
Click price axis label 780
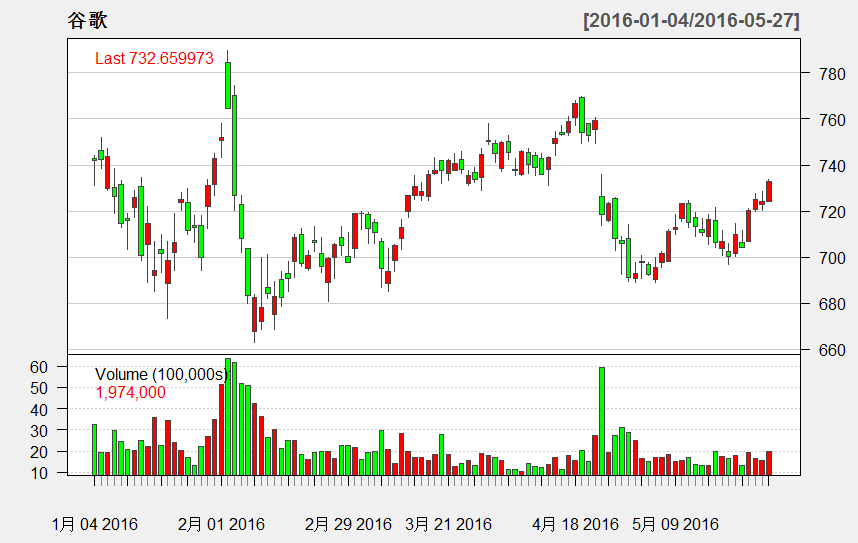click(832, 74)
